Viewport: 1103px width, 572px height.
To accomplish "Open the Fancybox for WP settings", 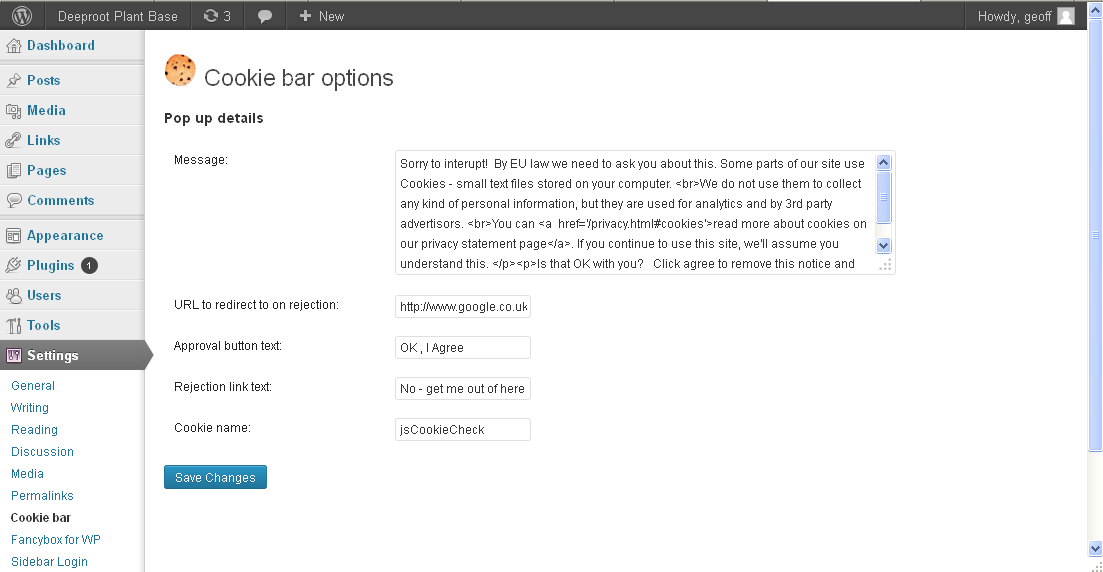I will point(56,540).
